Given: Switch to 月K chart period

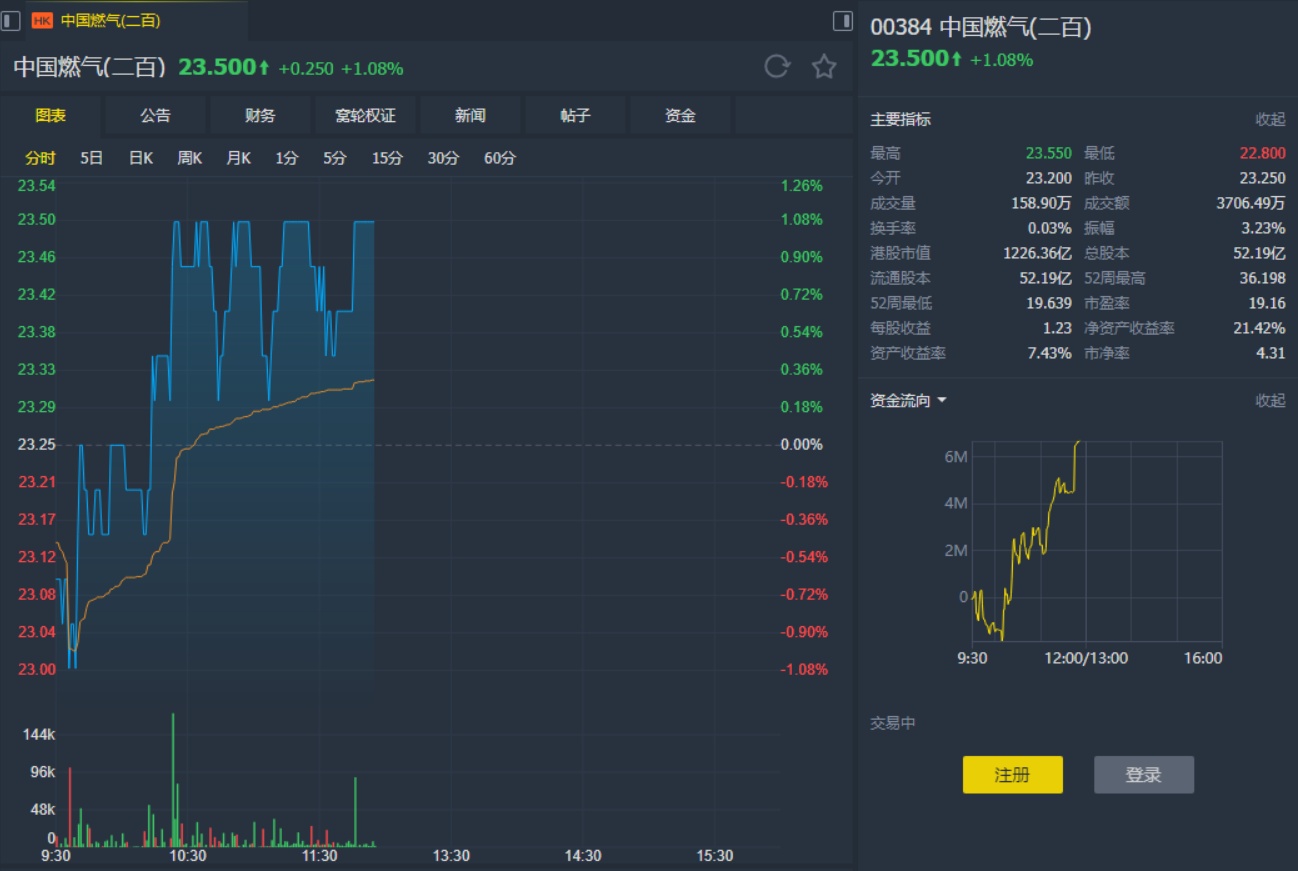Looking at the screenshot, I should click(x=239, y=158).
